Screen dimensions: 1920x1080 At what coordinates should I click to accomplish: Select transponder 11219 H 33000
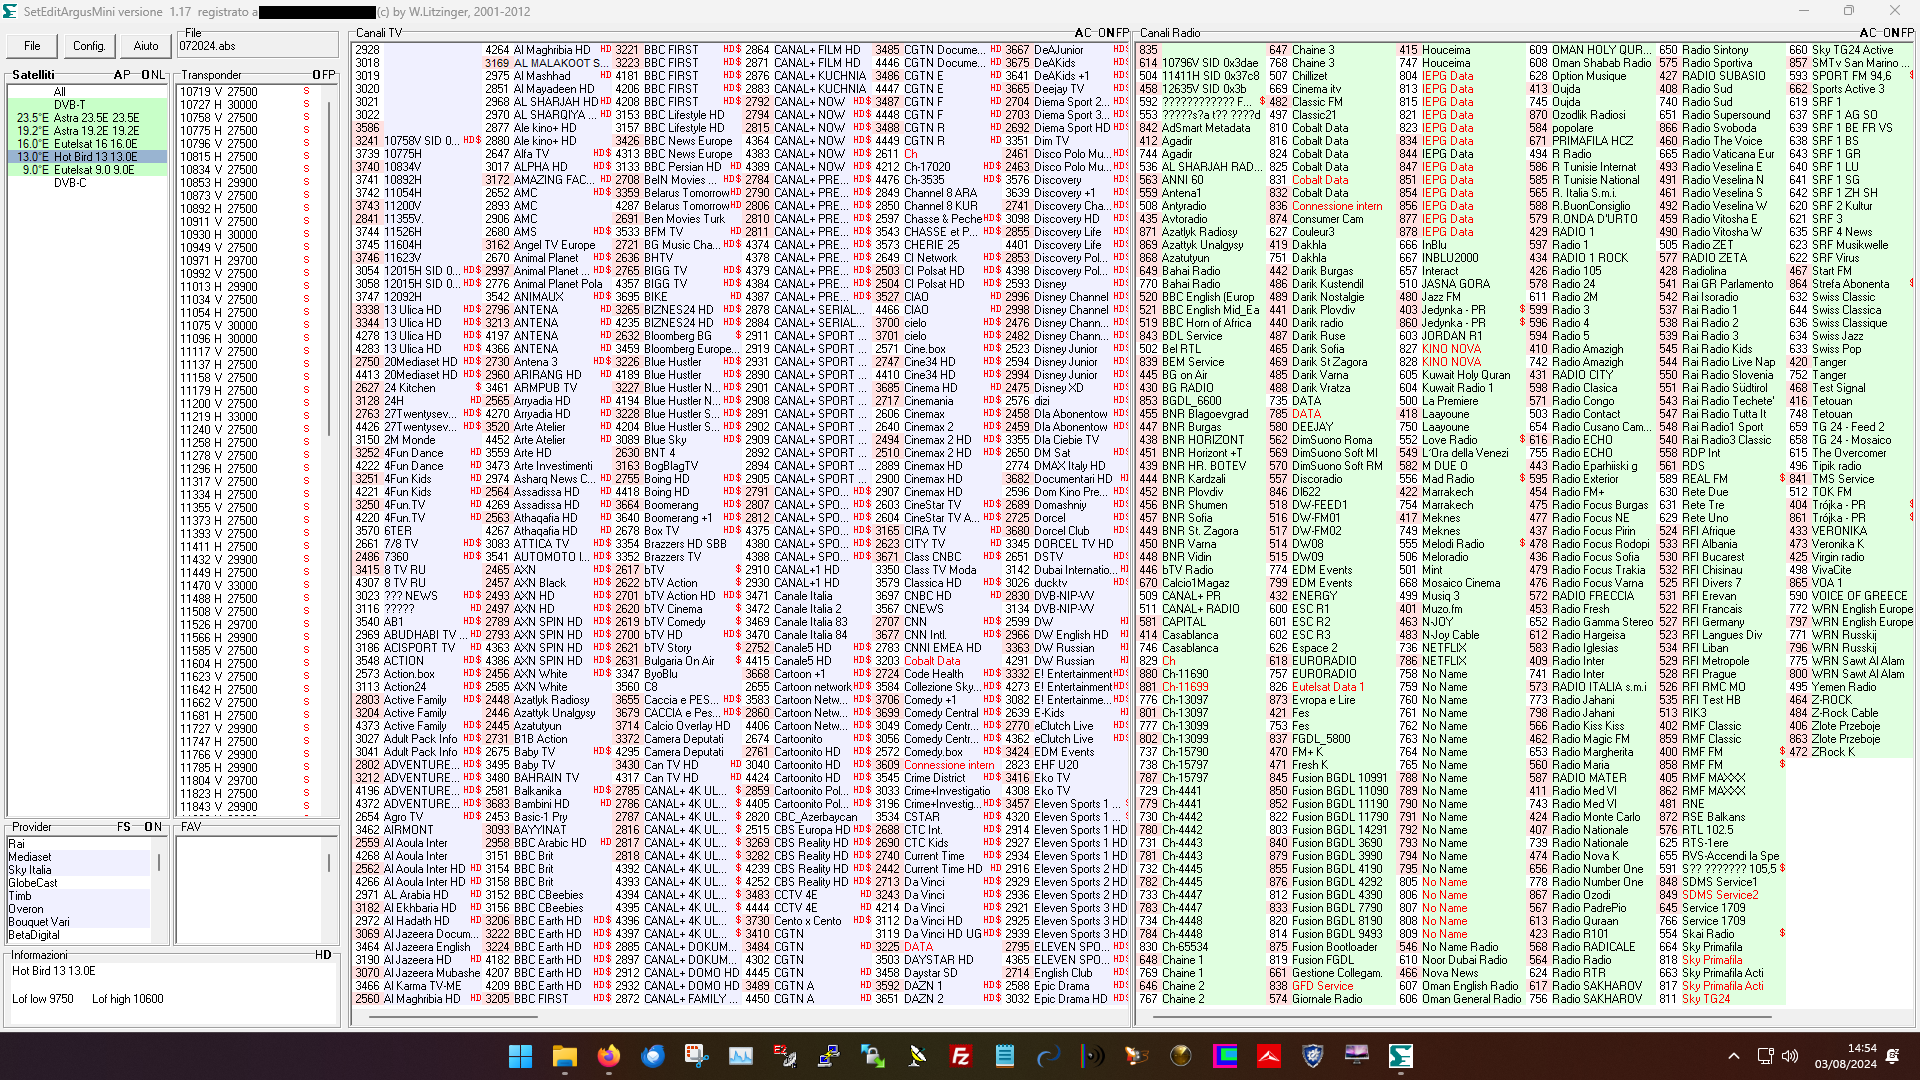248,417
